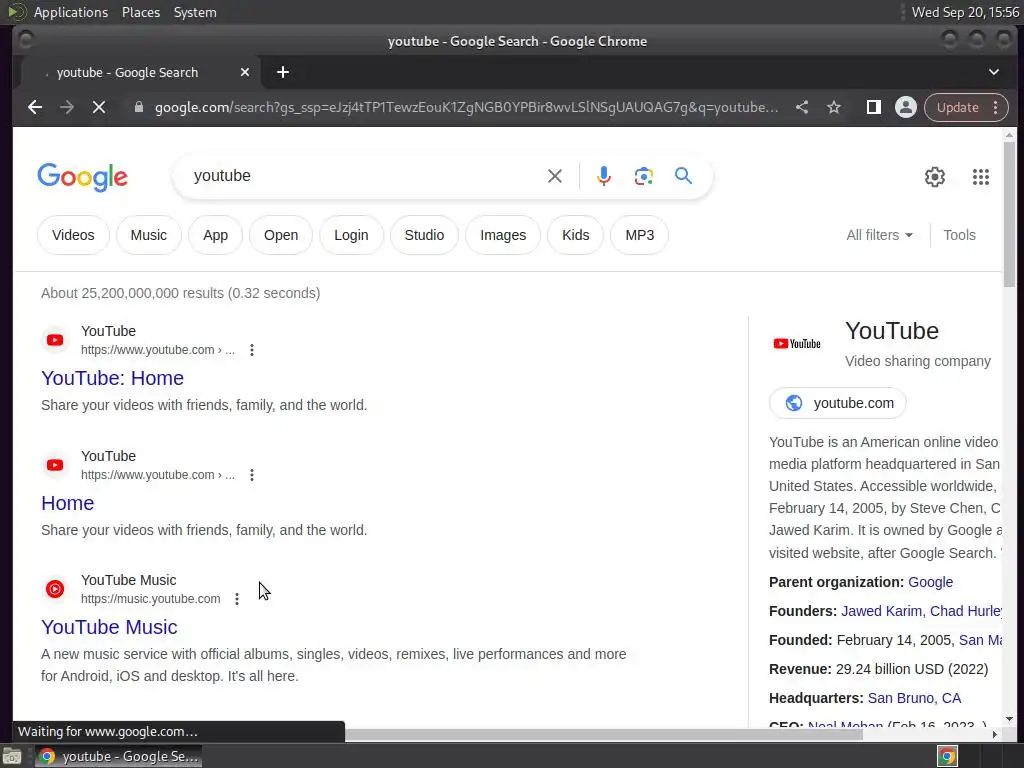Select the Open filter chip
This screenshot has width=1024, height=768.
coord(281,235)
